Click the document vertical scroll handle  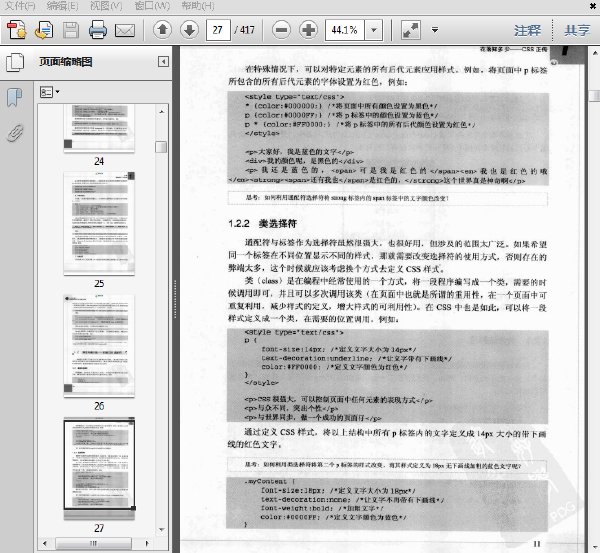pos(595,95)
